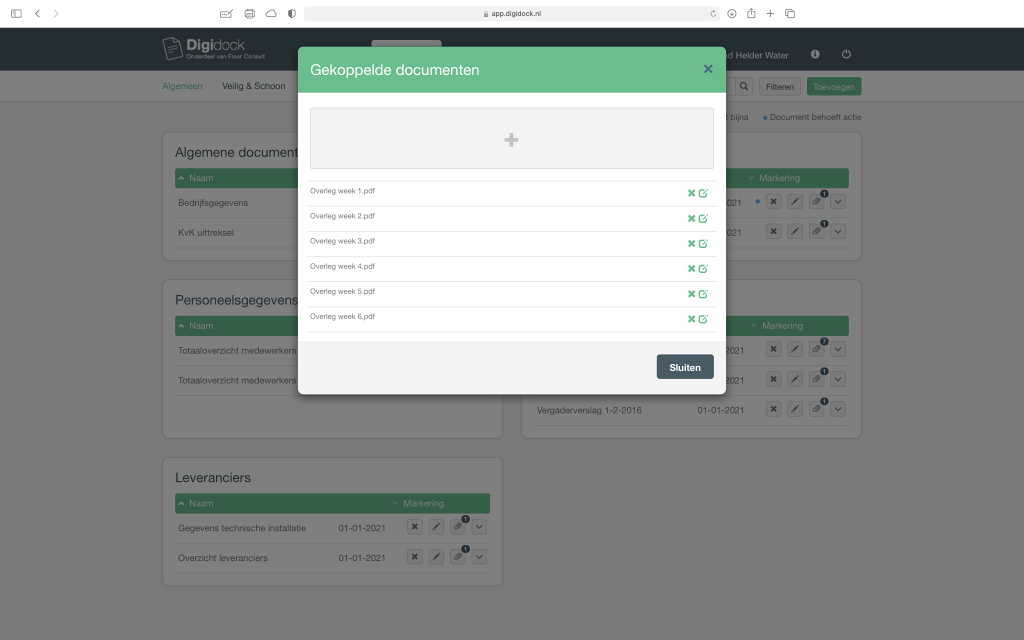Click the Sluiten button

pyautogui.click(x=685, y=367)
